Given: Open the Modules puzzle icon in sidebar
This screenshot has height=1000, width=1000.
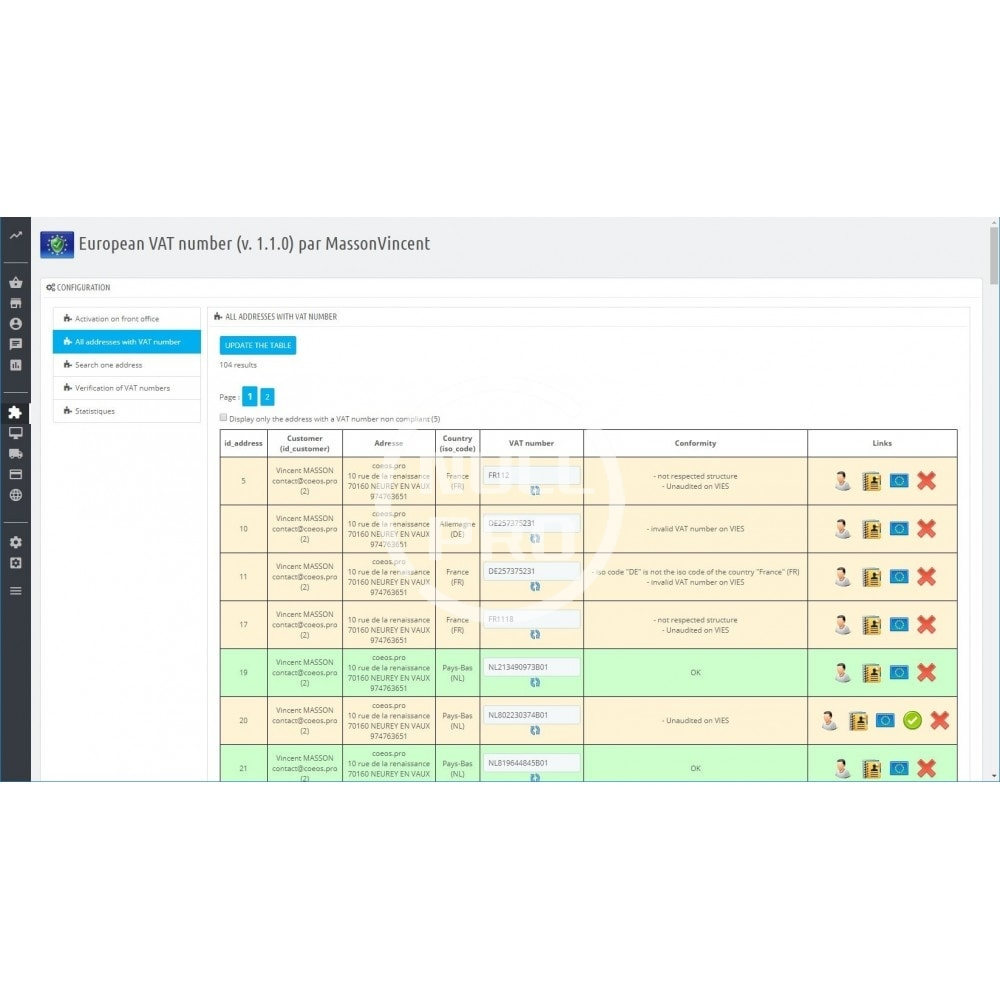Looking at the screenshot, I should coord(15,412).
